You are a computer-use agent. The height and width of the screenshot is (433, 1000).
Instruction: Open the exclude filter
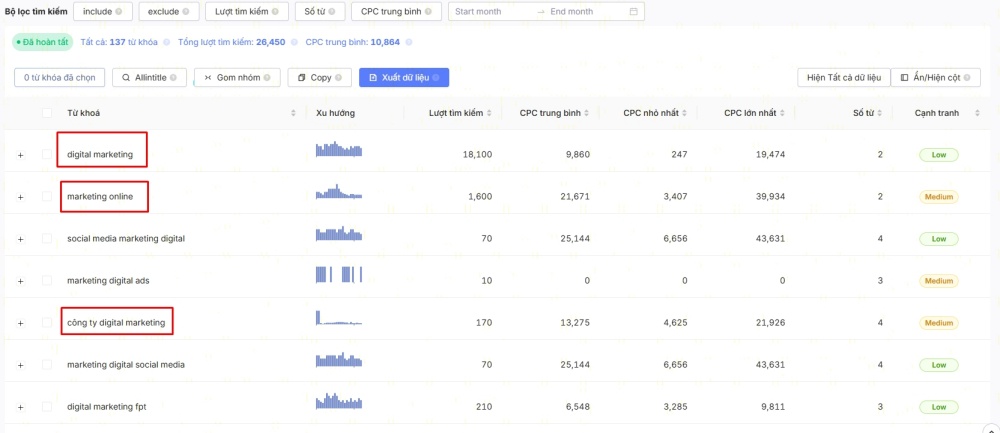tap(162, 12)
